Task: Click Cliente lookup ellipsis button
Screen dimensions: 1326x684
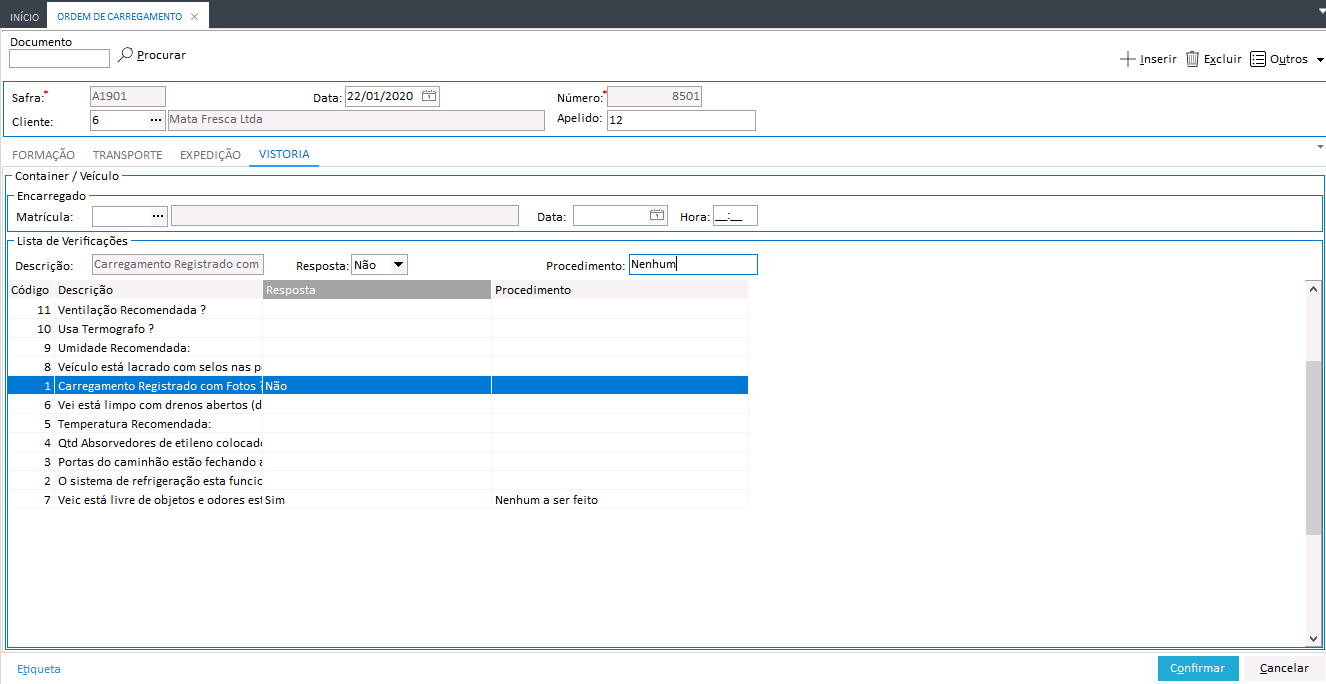Action: pos(155,120)
